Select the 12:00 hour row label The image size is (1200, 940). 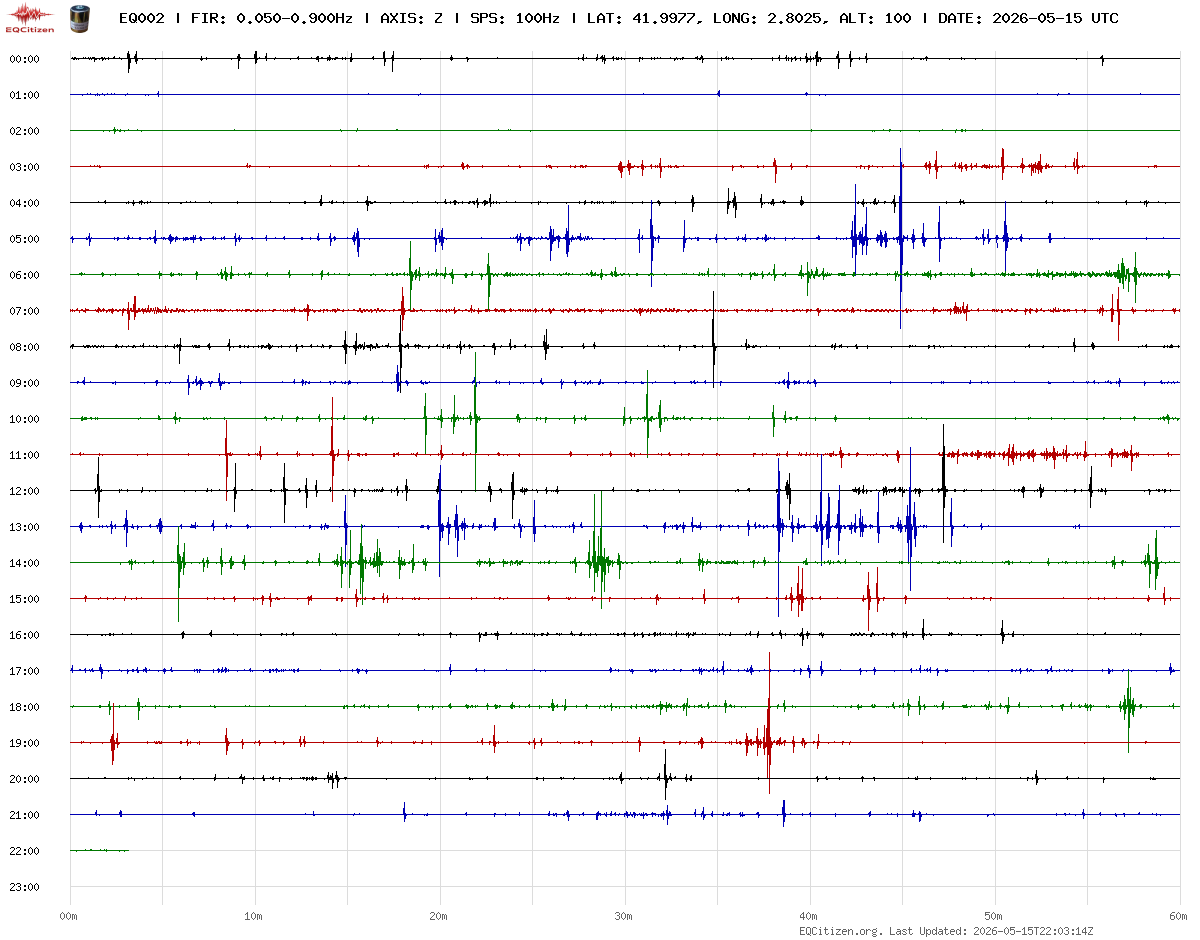pos(24,491)
